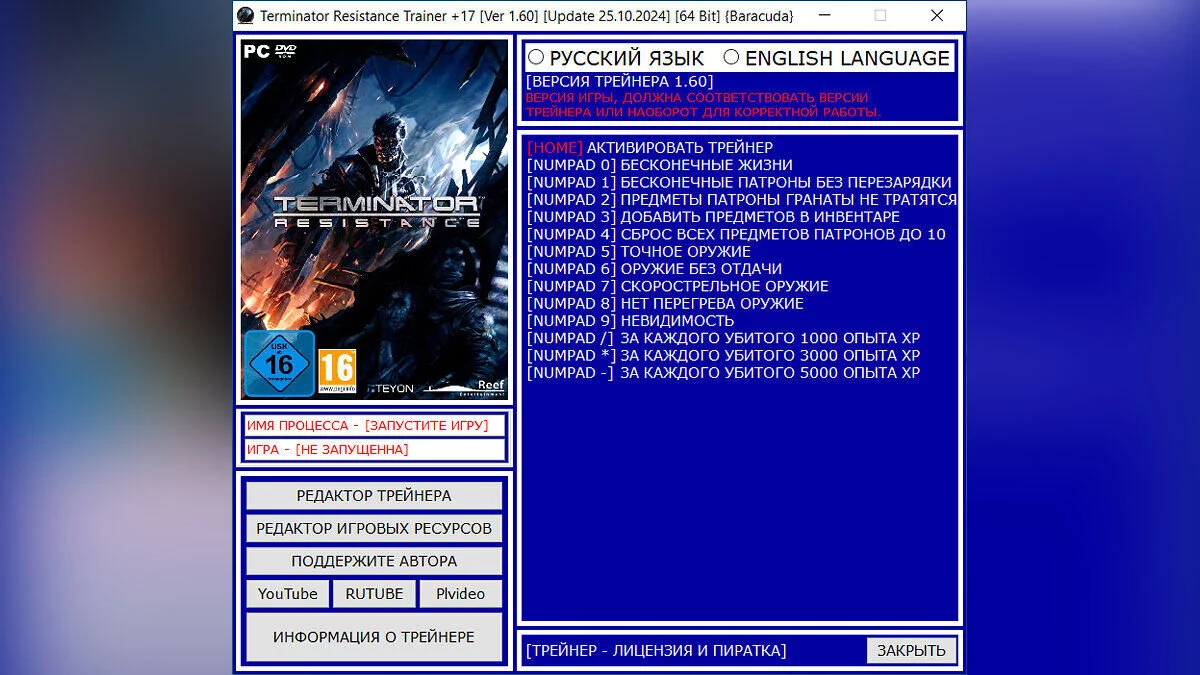Image resolution: width=1200 pixels, height=675 pixels.
Task: Select the РУССКИЙ ЯЗЫК radio button
Action: coord(537,57)
